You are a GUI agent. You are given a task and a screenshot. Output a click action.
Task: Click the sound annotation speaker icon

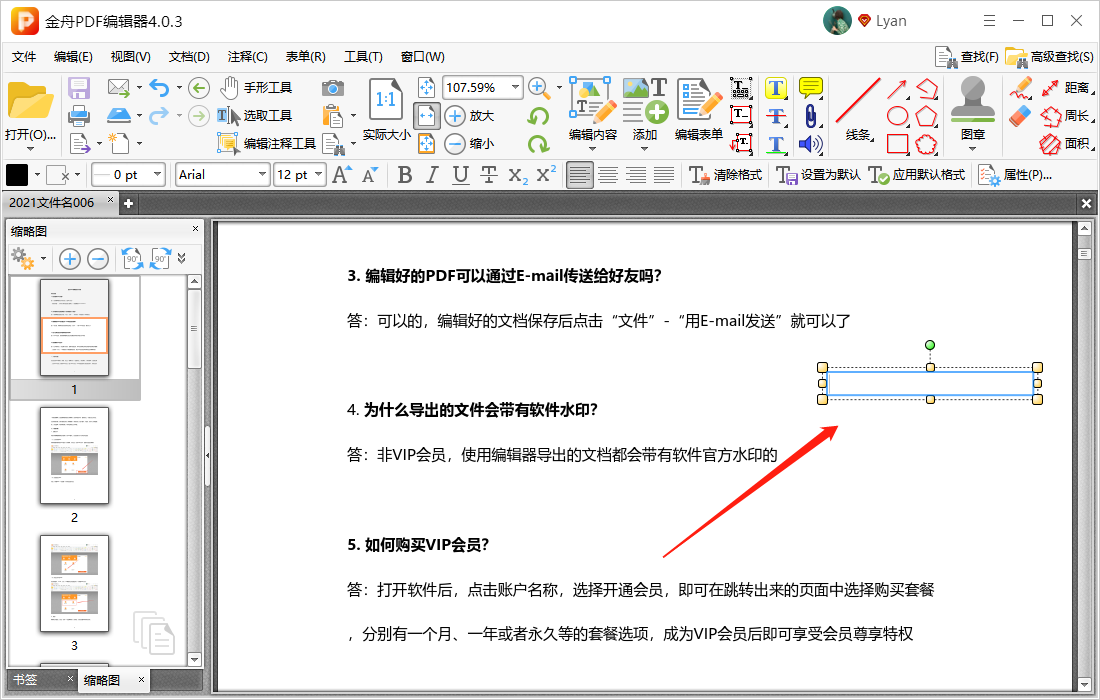point(811,144)
